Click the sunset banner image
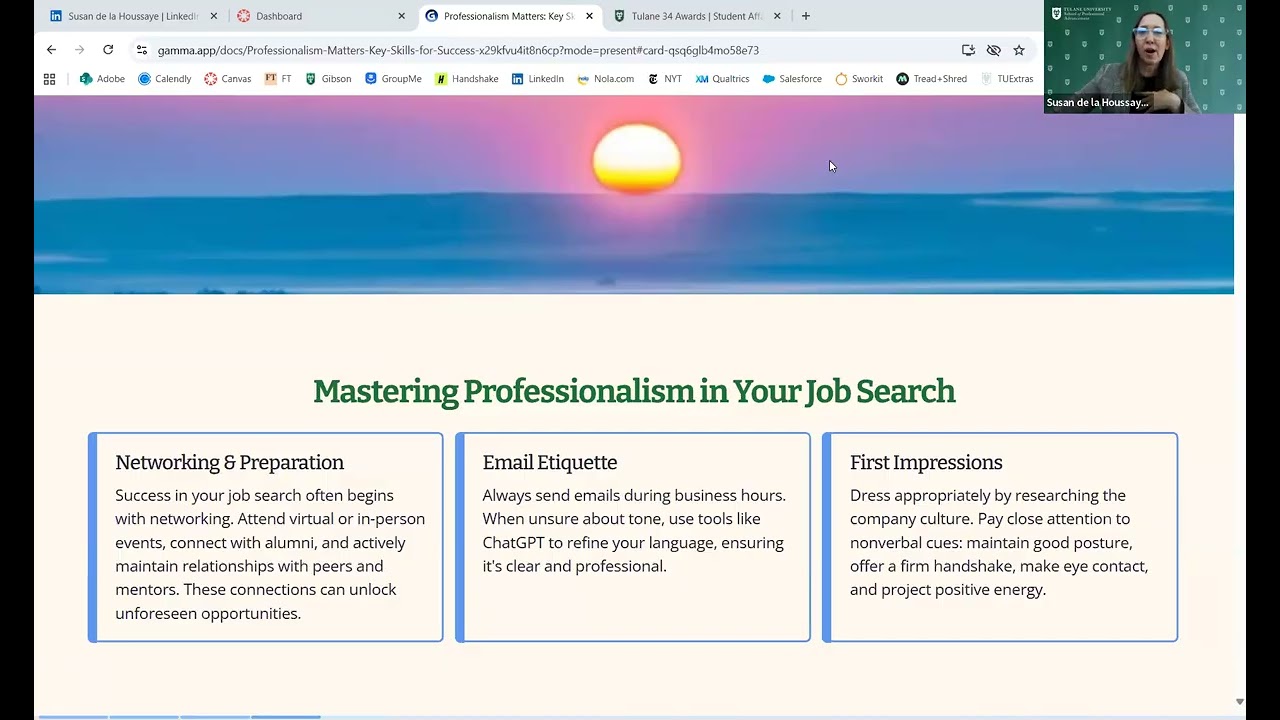The width and height of the screenshot is (1280, 720). (634, 195)
